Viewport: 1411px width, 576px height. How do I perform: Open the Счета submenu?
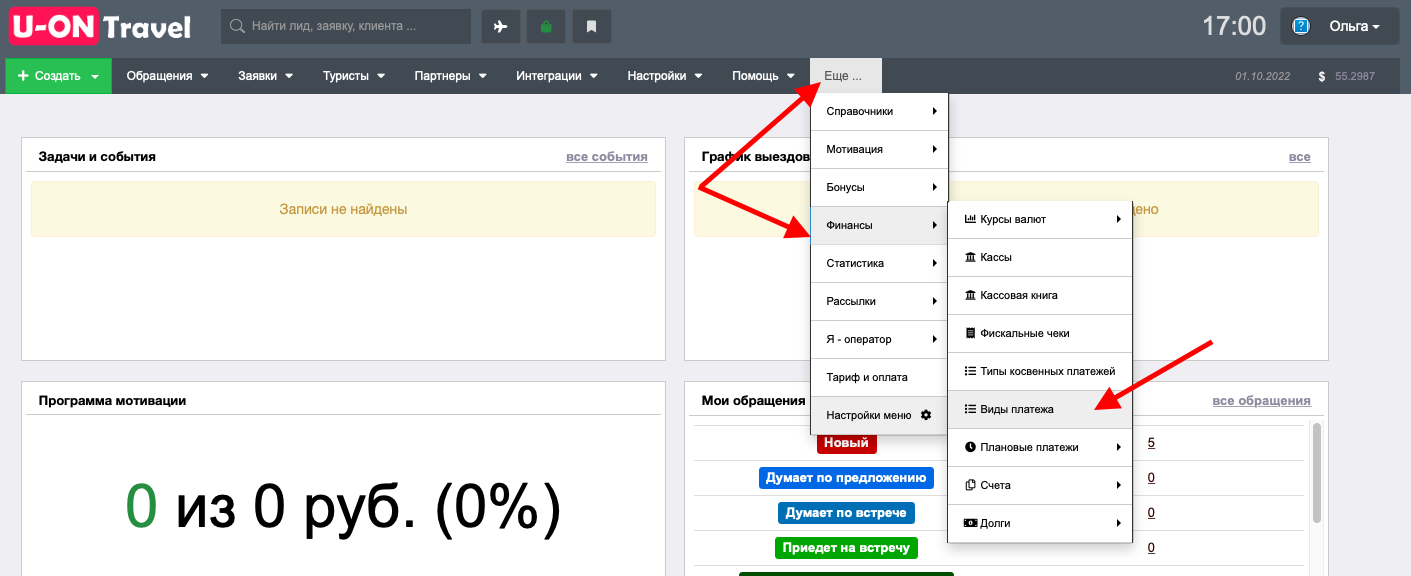pos(1040,485)
